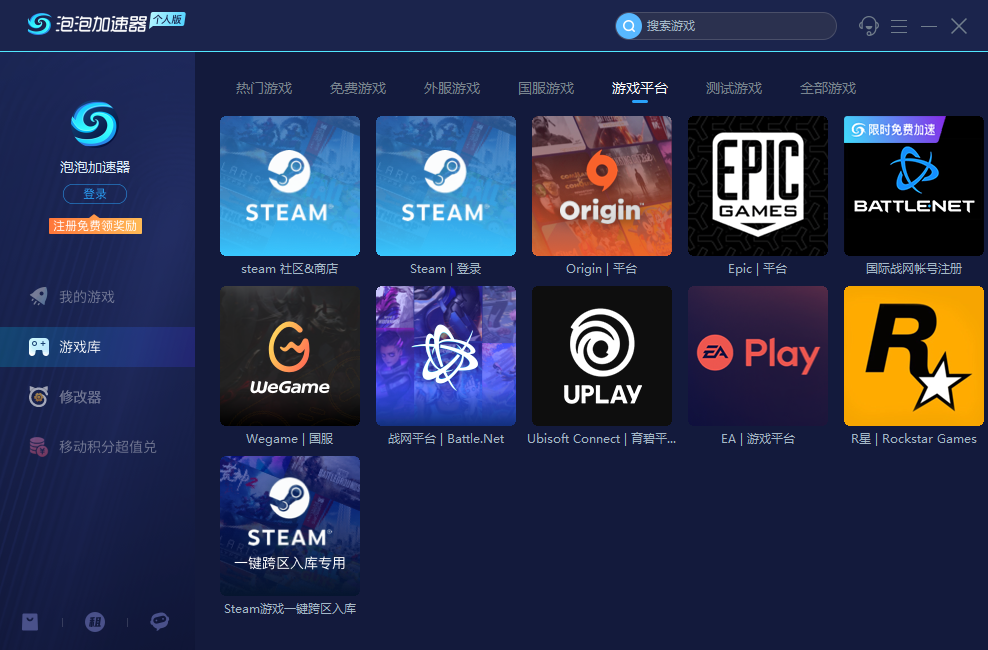
Task: Select the 游戏平台 tab
Action: tap(640, 88)
